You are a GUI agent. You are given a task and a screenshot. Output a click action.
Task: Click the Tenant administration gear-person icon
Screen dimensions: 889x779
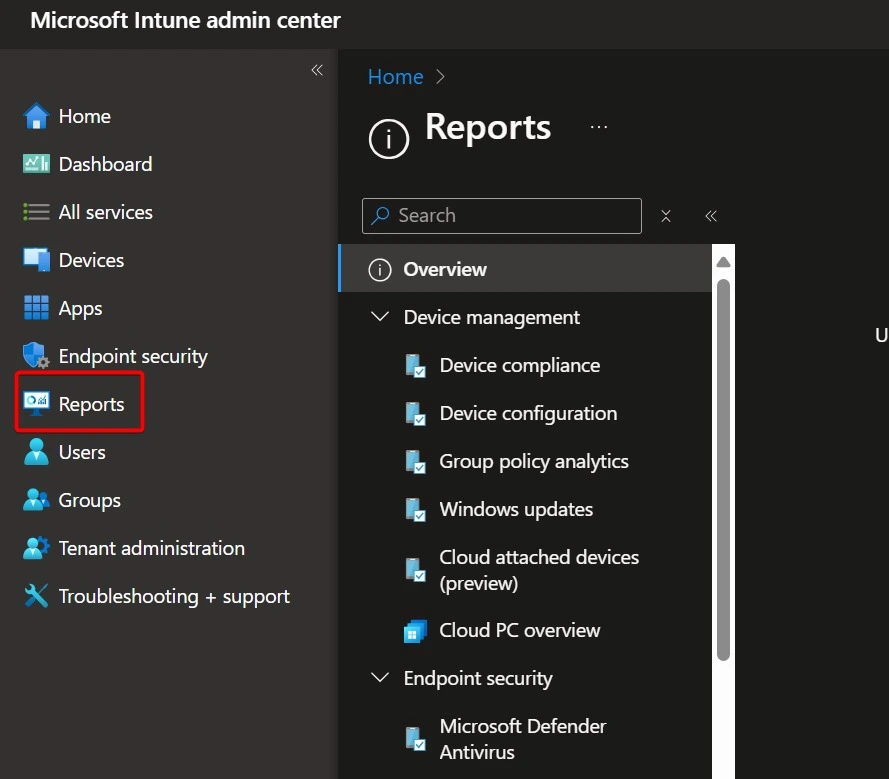36,548
